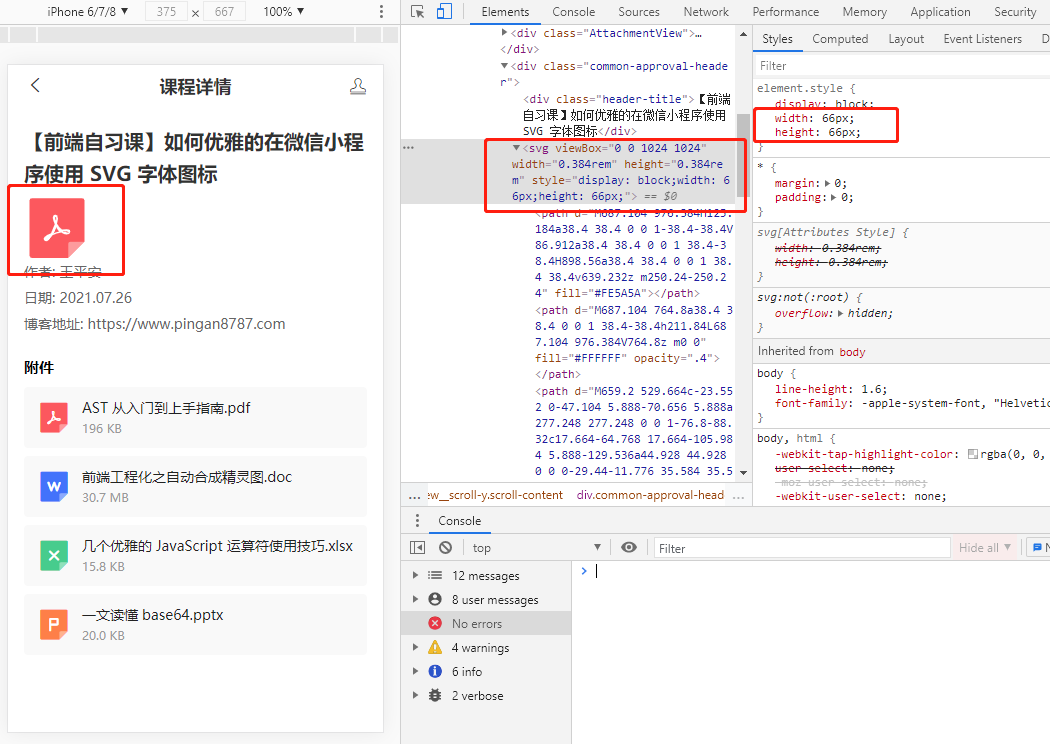Click the Word icon for 前端工程化之自动合成精灵图.doc
This screenshot has width=1050, height=744.
pyautogui.click(x=54, y=486)
